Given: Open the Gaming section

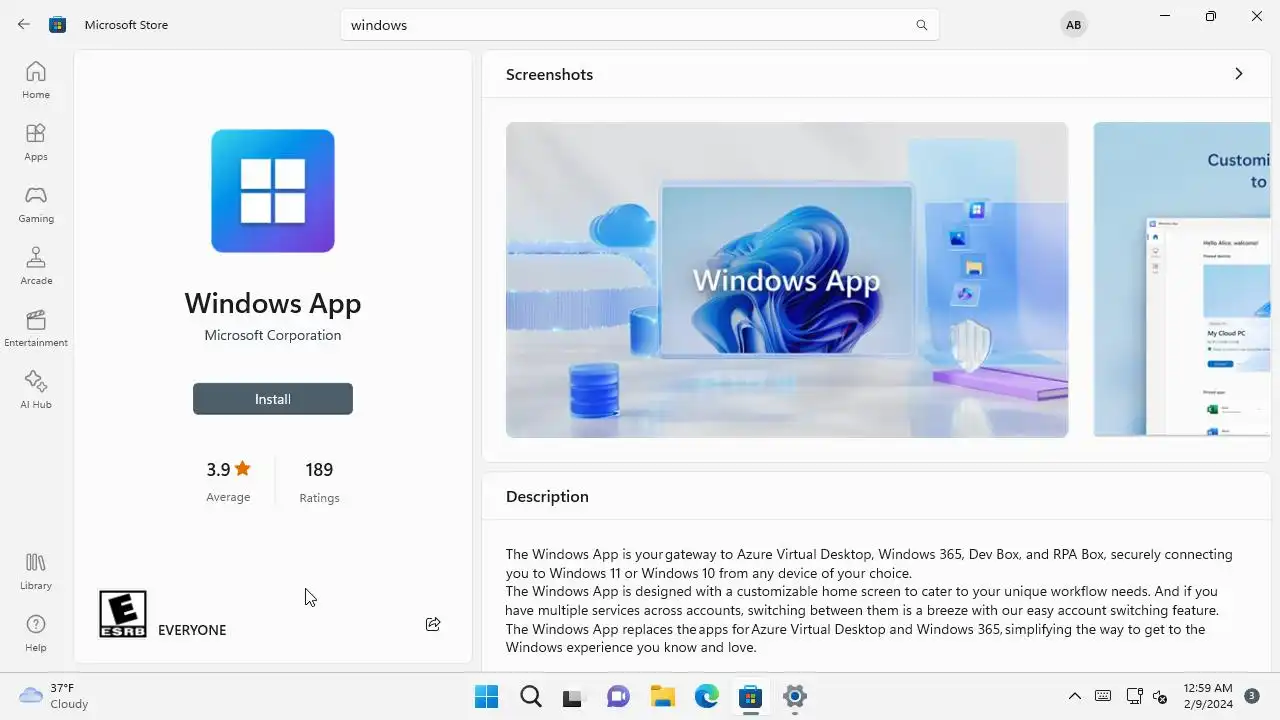Looking at the screenshot, I should point(36,204).
